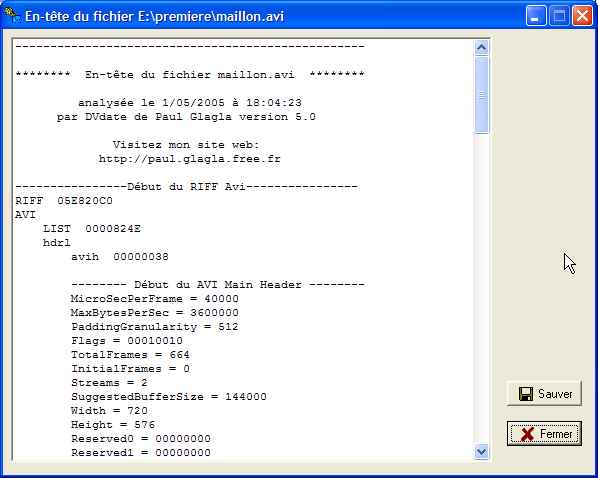Place cursor on the MicroSecPerFrame = 40000 line
598x478 pixels.
click(155, 299)
